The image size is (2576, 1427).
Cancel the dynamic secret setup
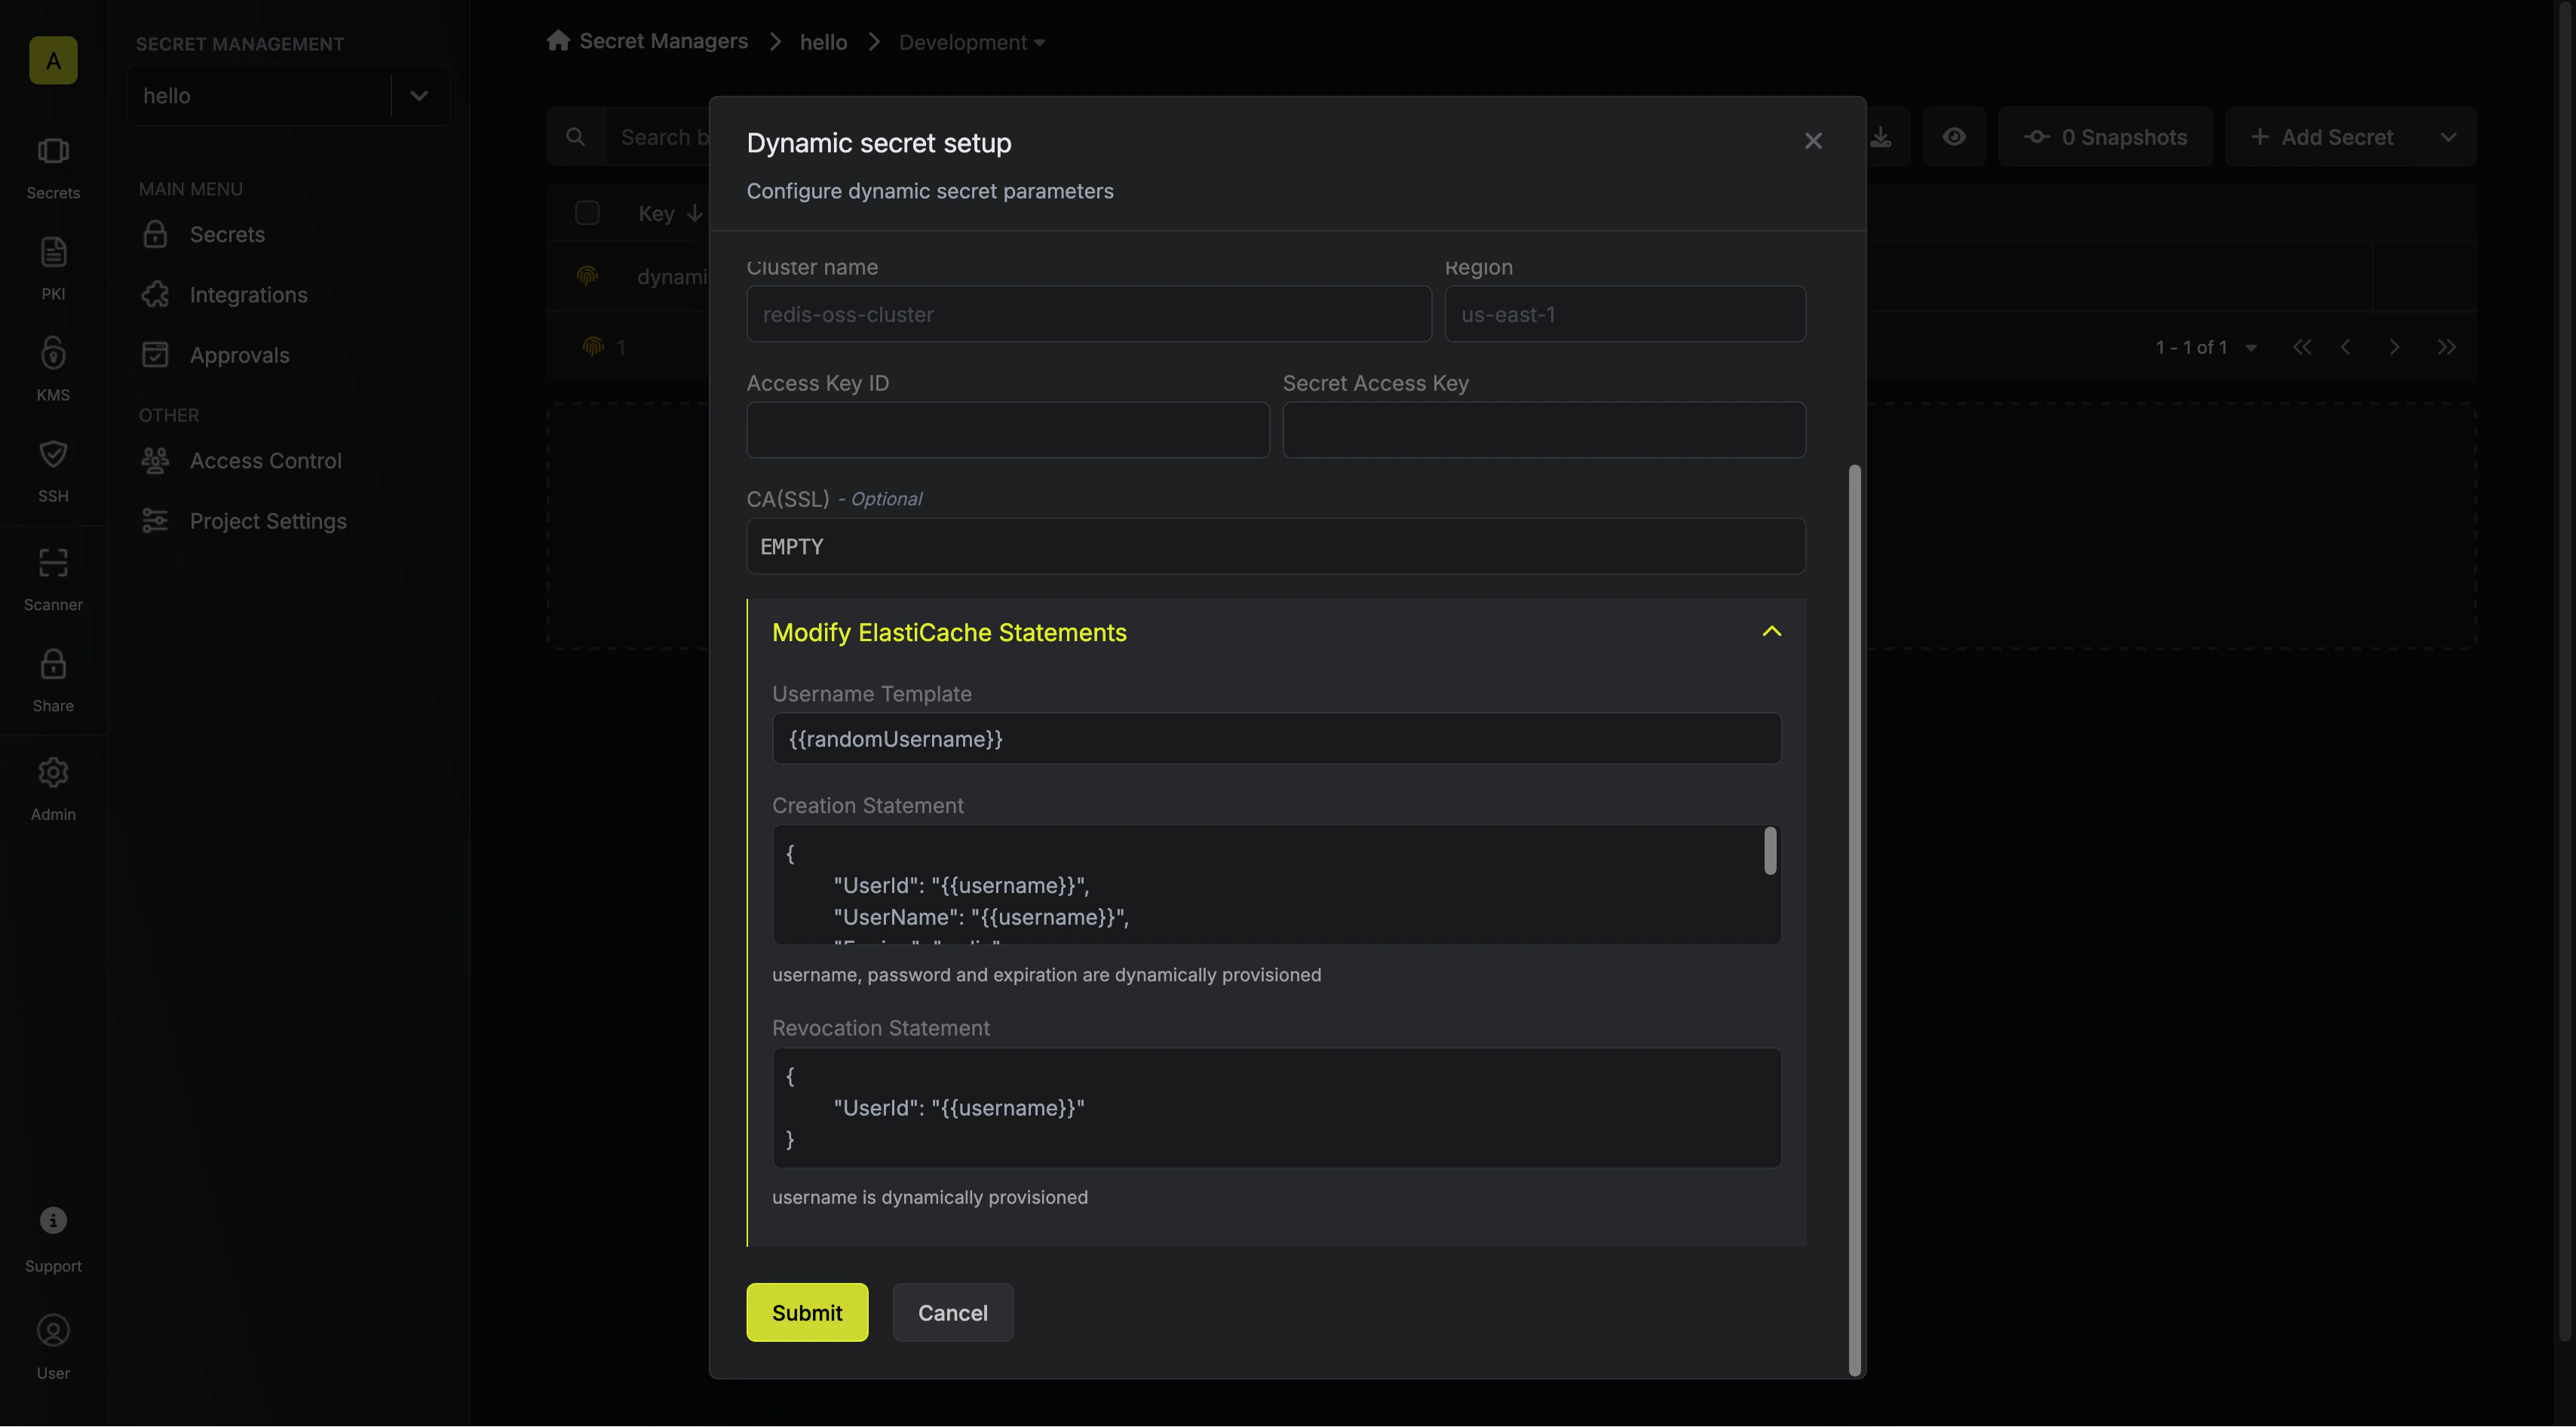(952, 1312)
